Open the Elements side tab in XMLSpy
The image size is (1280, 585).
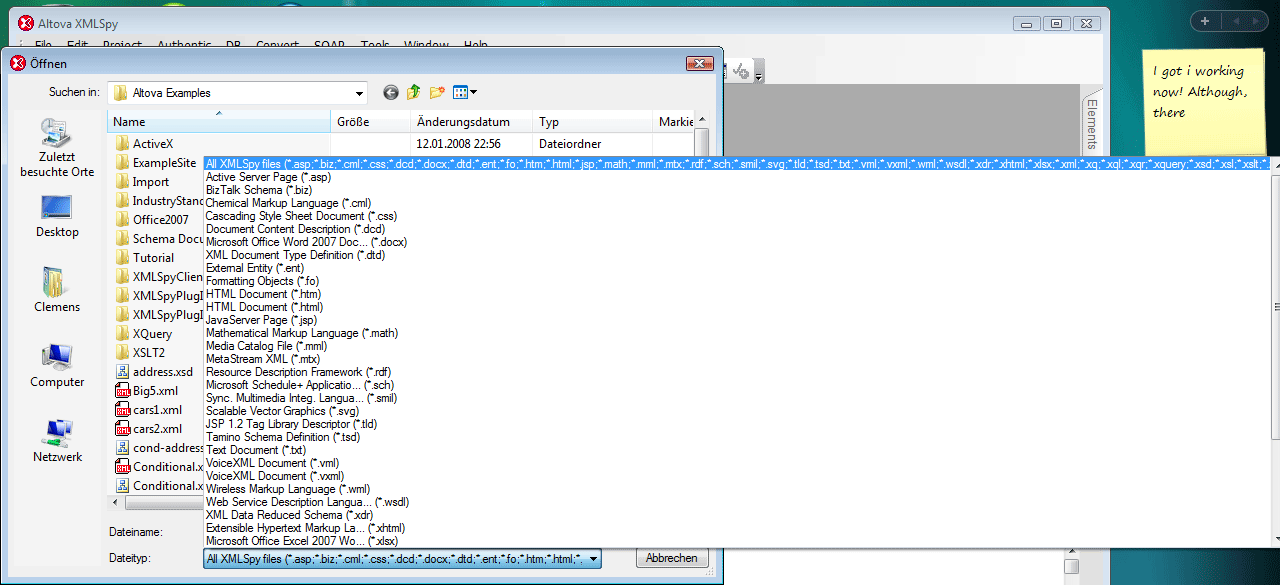(x=1091, y=124)
